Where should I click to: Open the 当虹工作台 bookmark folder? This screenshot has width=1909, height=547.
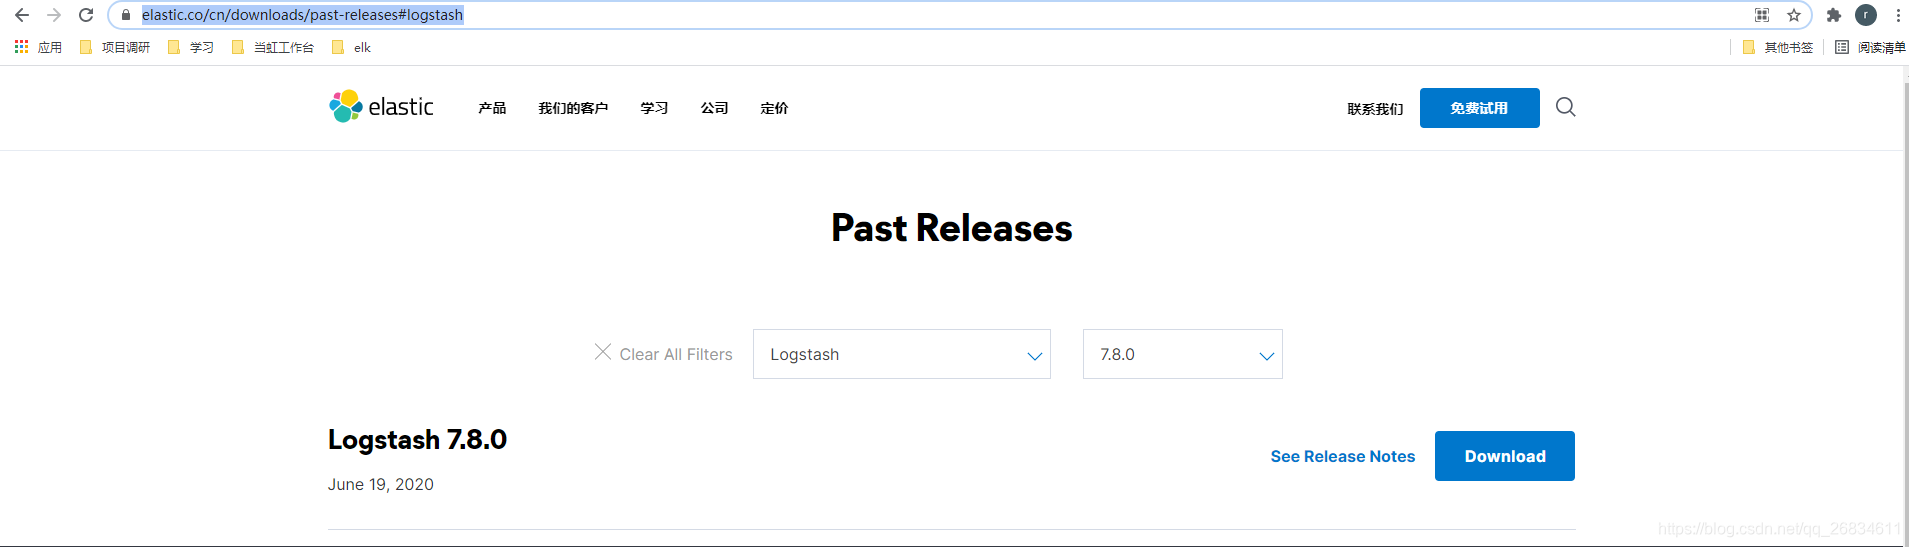point(273,47)
